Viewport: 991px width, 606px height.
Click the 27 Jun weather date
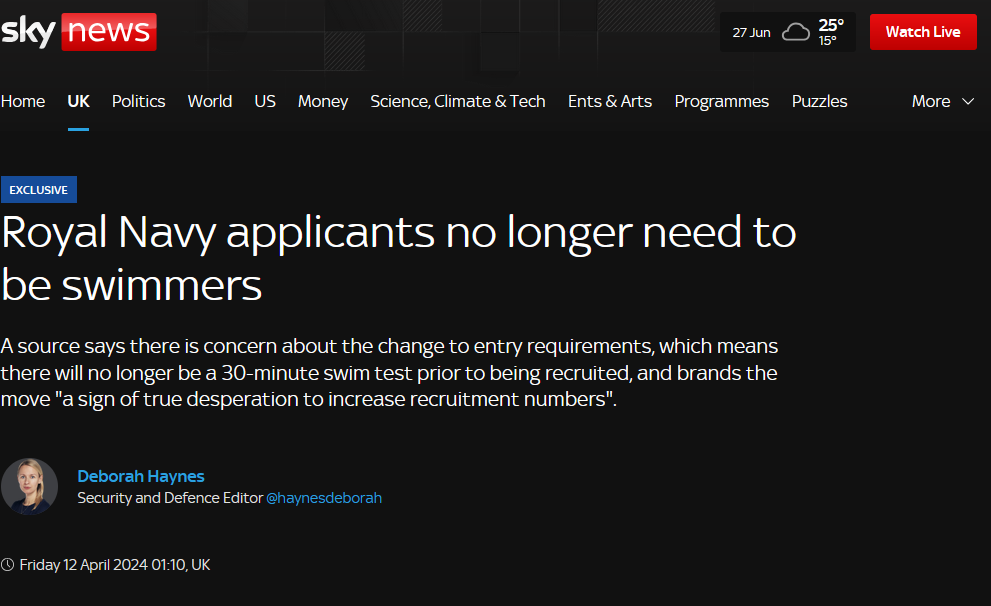tap(751, 32)
